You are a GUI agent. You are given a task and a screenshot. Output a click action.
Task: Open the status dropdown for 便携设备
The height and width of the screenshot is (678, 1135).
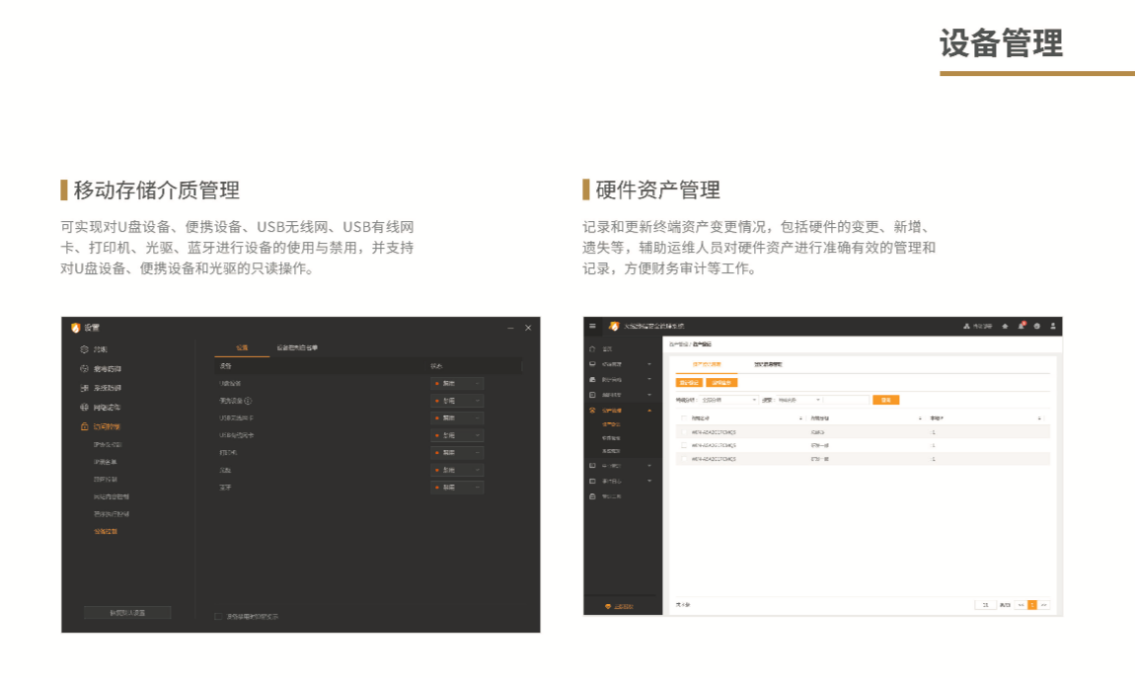pyautogui.click(x=457, y=401)
